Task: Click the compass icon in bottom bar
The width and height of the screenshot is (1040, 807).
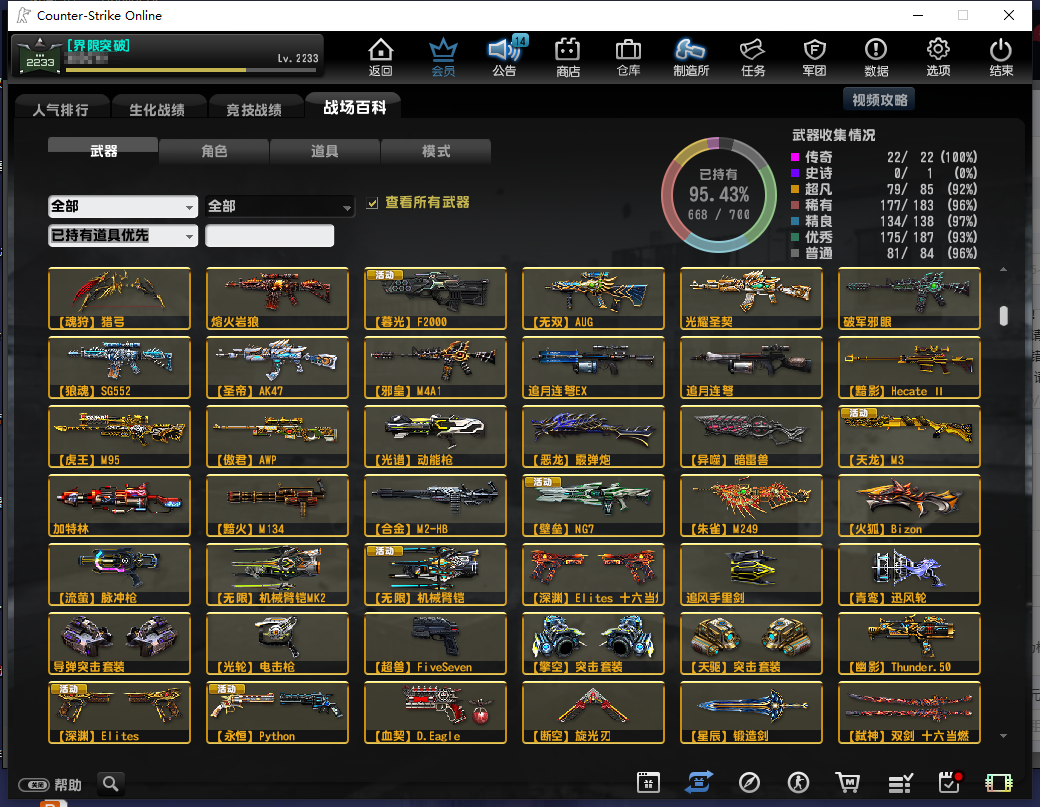Action: [x=749, y=782]
